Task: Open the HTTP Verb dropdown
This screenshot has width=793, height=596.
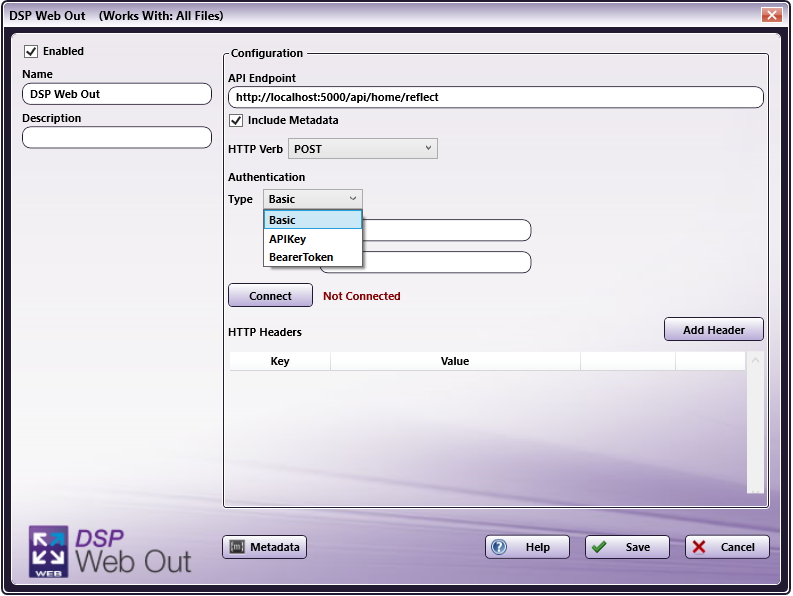Action: [x=363, y=149]
